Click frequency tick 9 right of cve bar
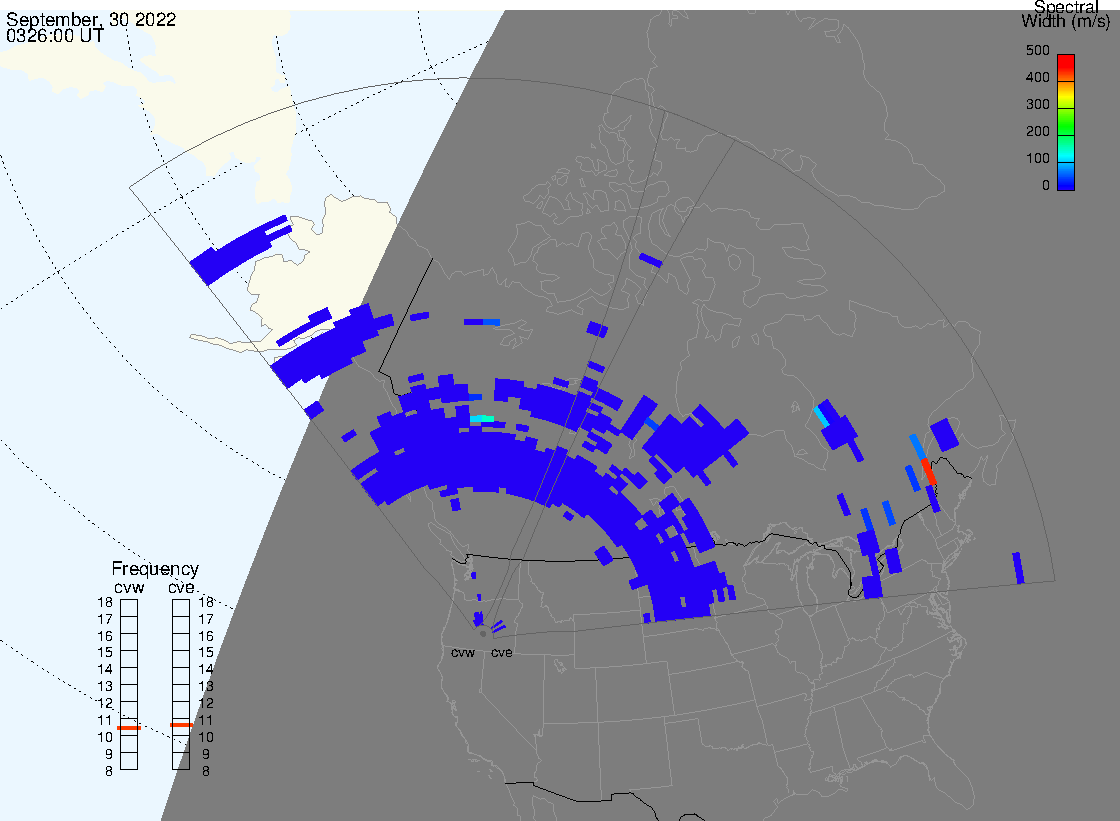This screenshot has width=1120, height=821. [206, 754]
